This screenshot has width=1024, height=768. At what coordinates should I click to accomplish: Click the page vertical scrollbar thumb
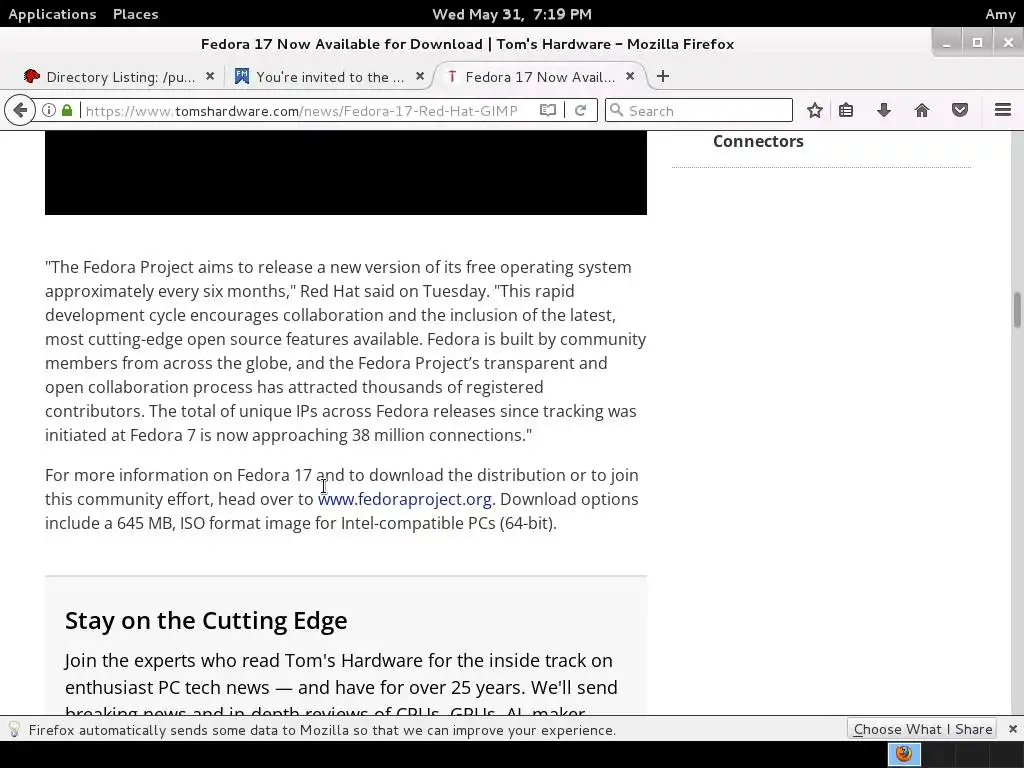point(1017,310)
